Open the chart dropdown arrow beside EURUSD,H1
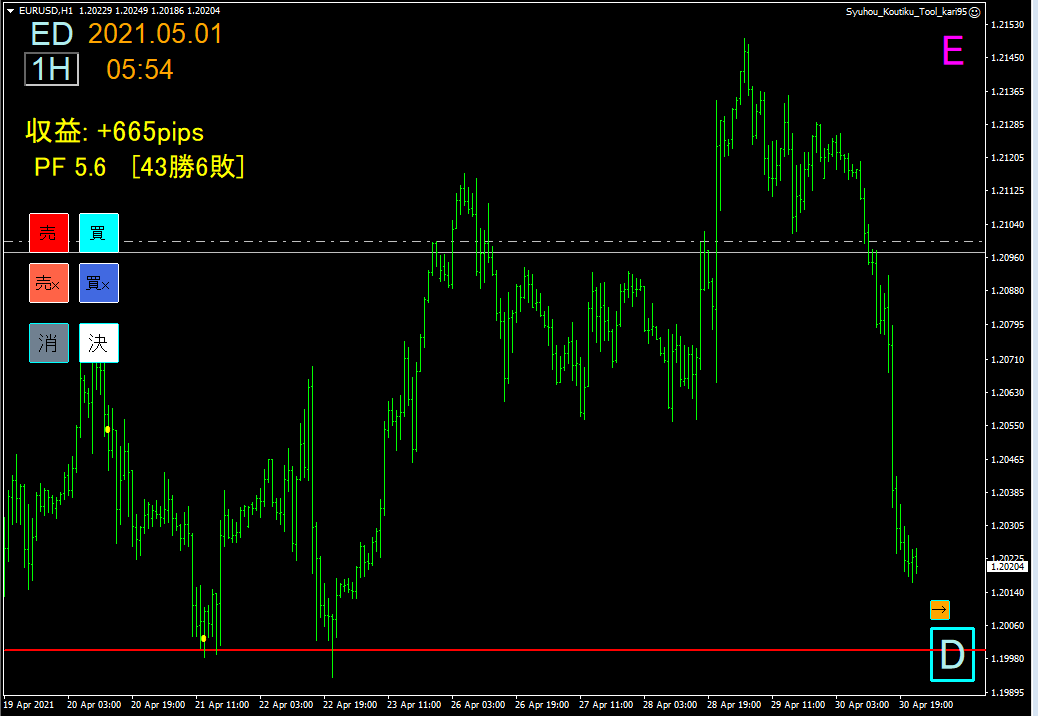Viewport: 1038px width, 716px height. point(10,11)
